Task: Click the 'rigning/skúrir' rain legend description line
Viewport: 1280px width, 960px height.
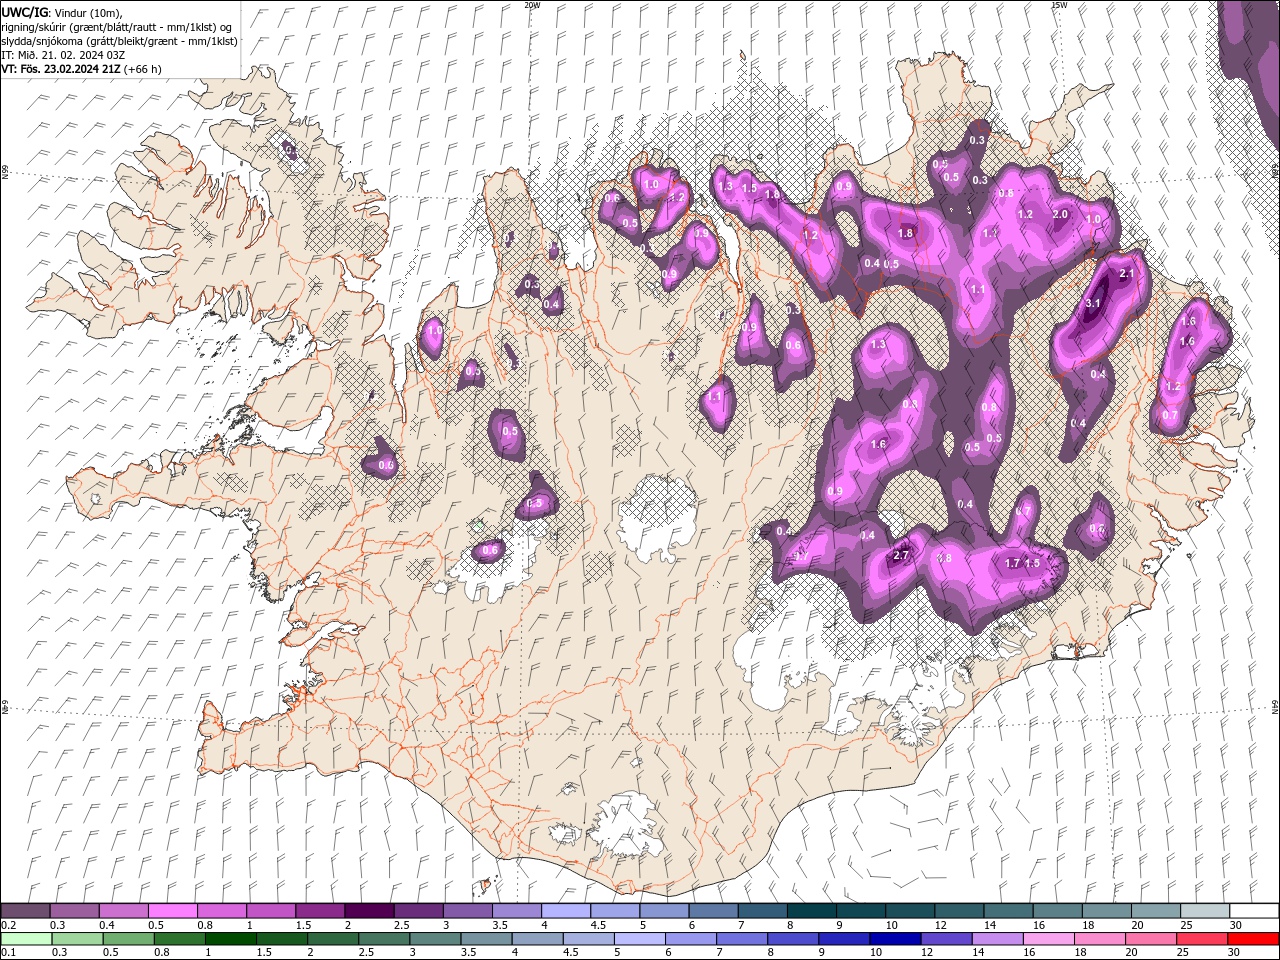Action: 116,26
